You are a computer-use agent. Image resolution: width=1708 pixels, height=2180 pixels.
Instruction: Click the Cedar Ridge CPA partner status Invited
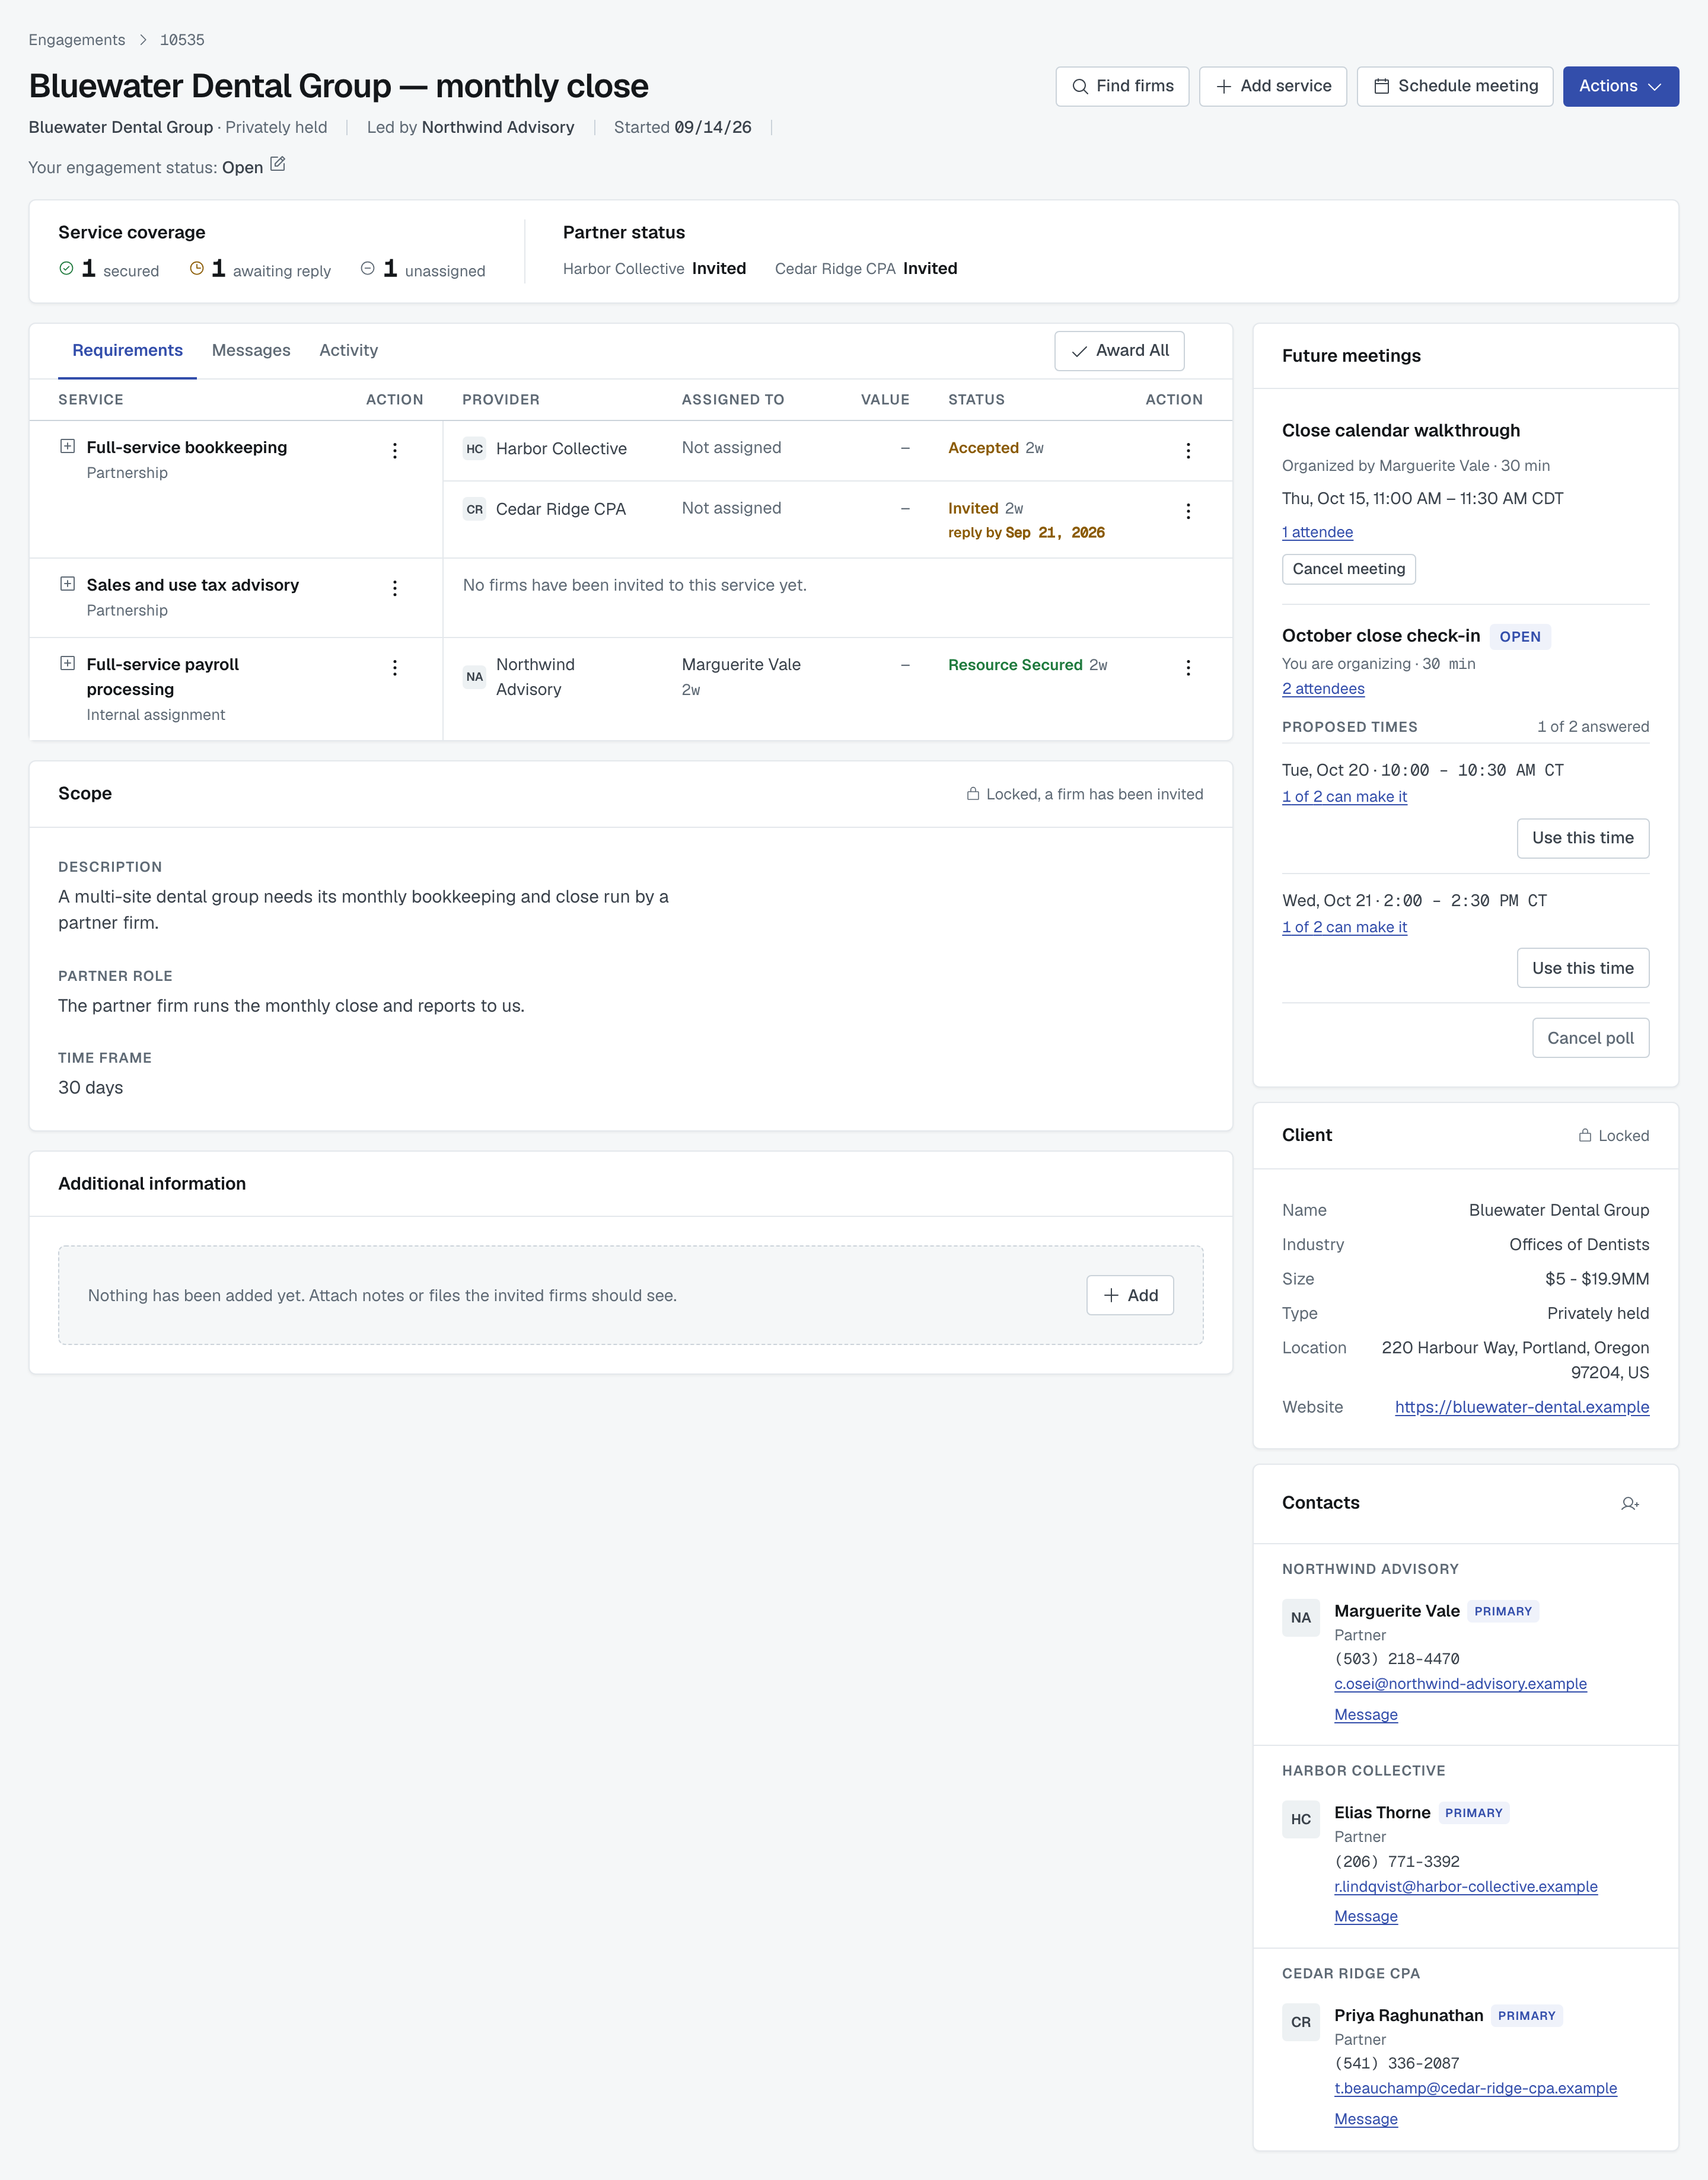(x=930, y=268)
